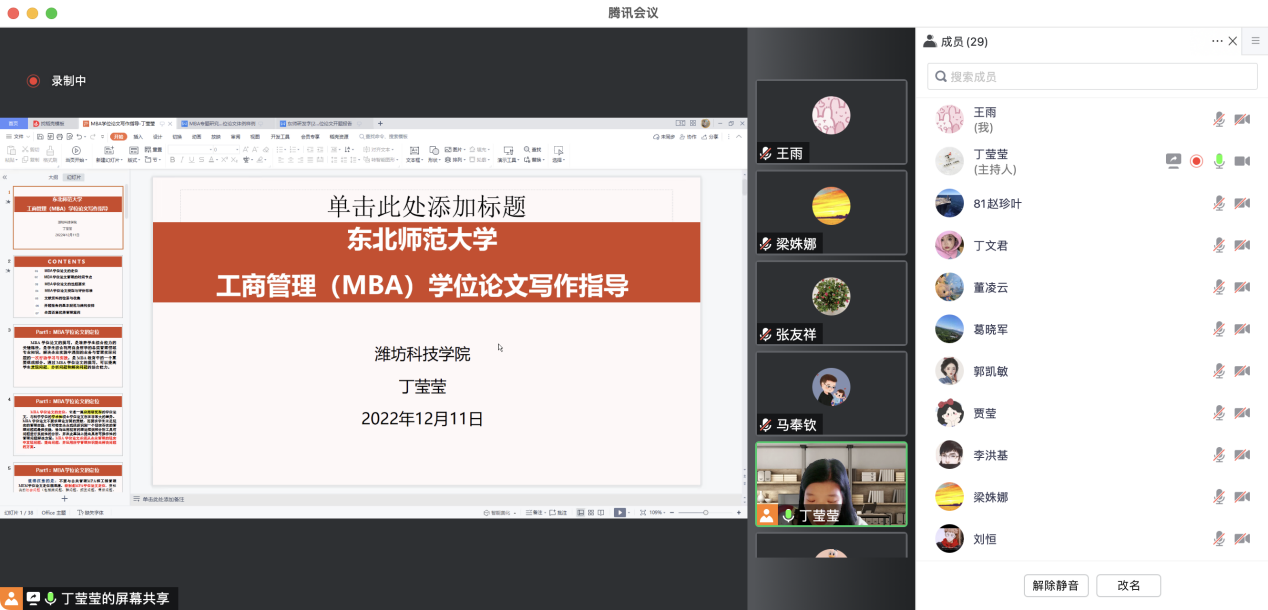The width and height of the screenshot is (1268, 610).
Task: Click the more options ellipsis in members panel
Action: coord(1217,41)
